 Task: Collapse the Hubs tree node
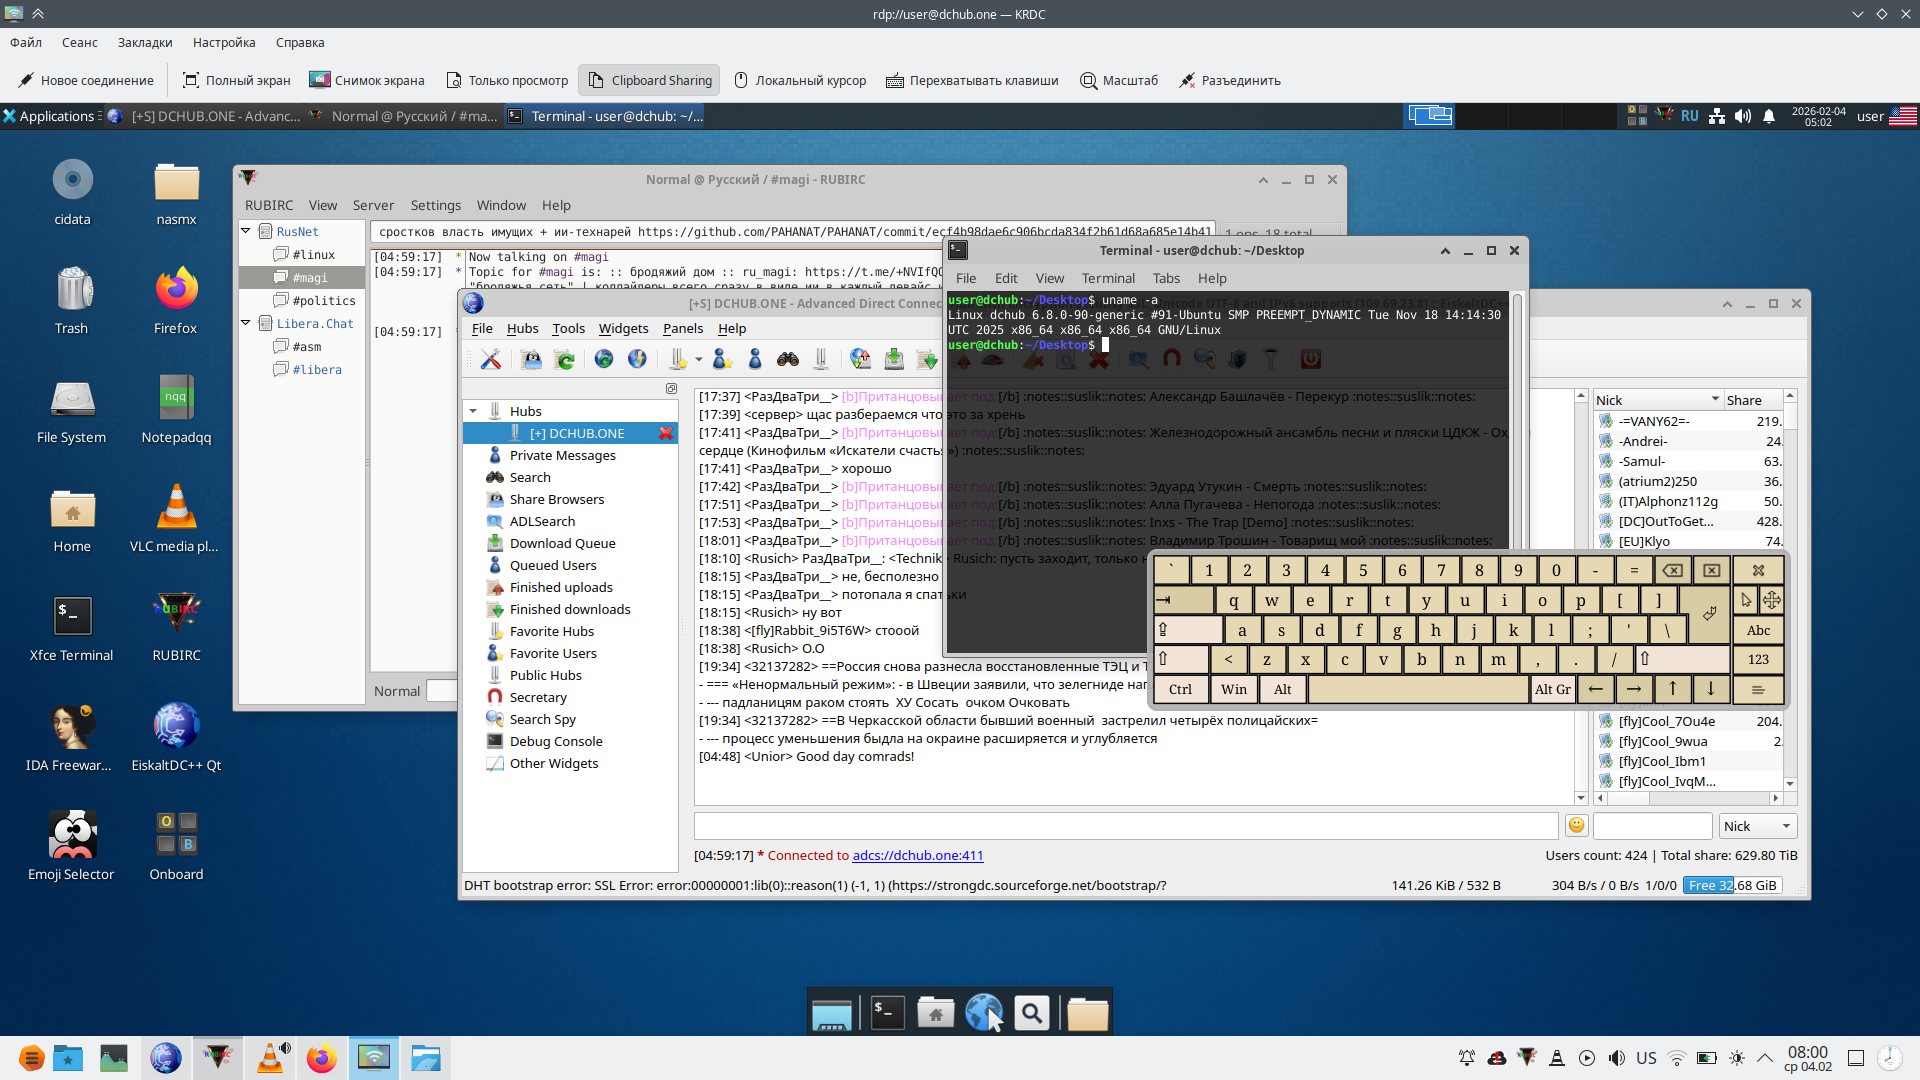[x=472, y=411]
